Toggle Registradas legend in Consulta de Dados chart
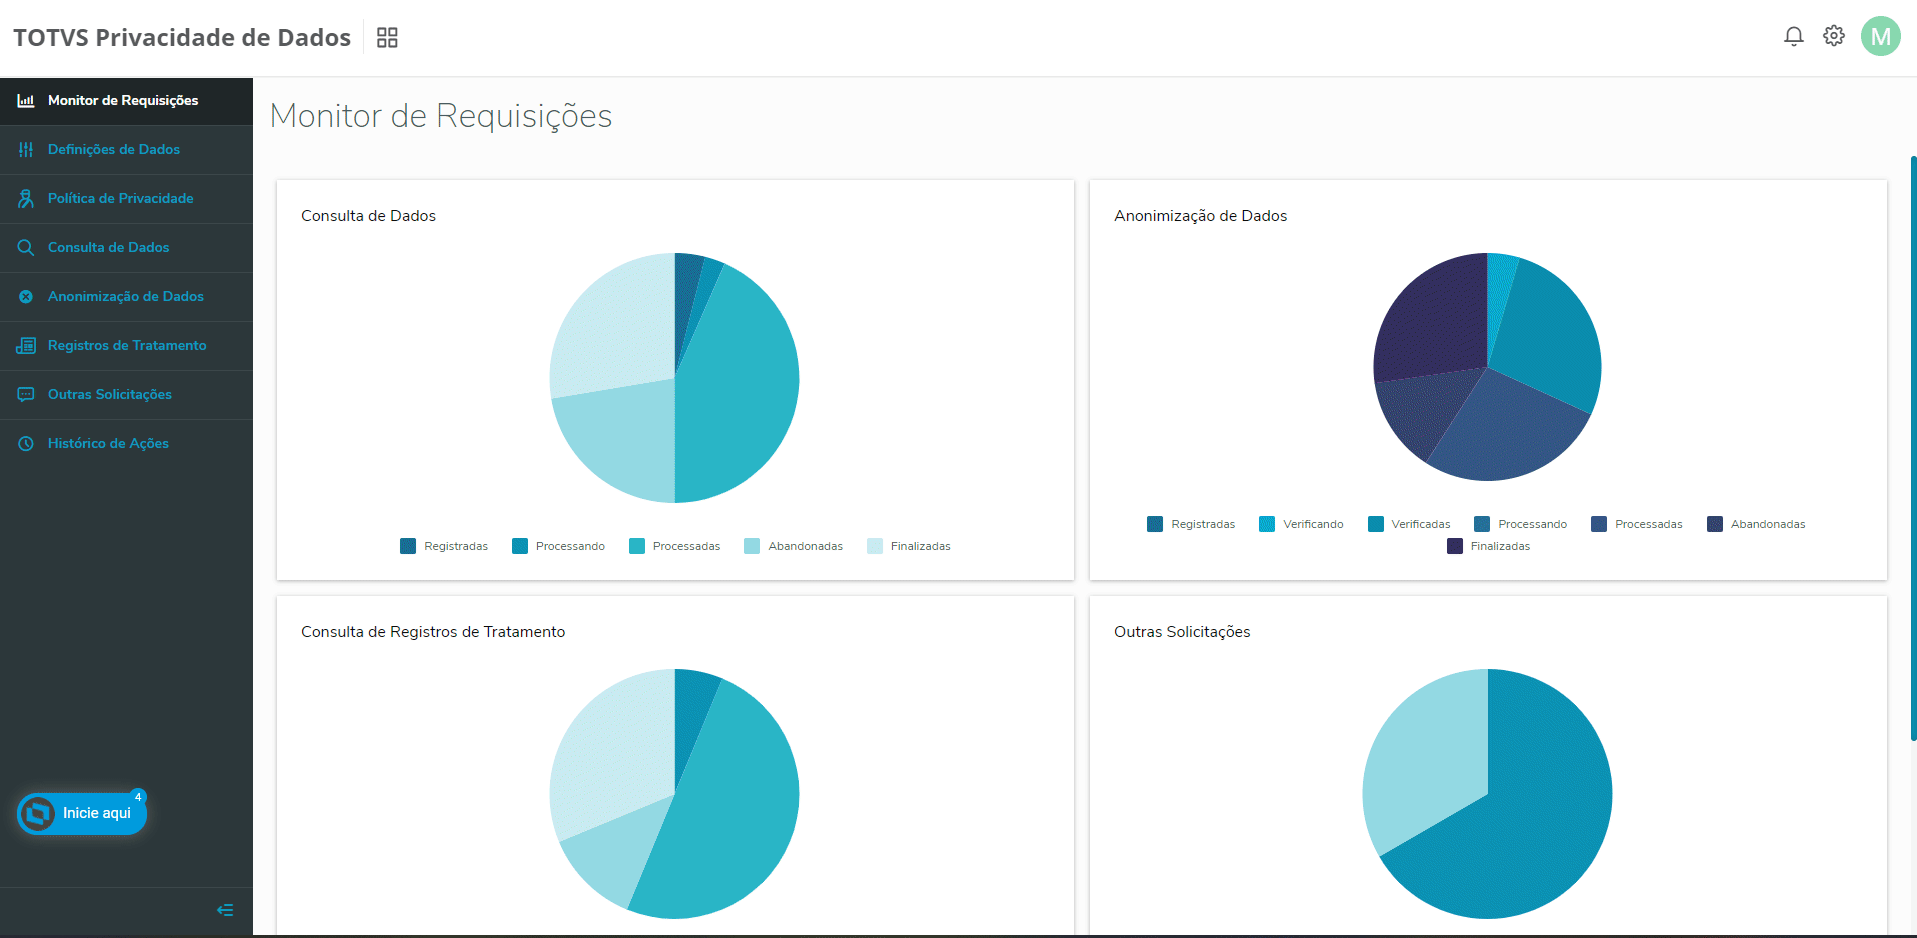 [444, 546]
